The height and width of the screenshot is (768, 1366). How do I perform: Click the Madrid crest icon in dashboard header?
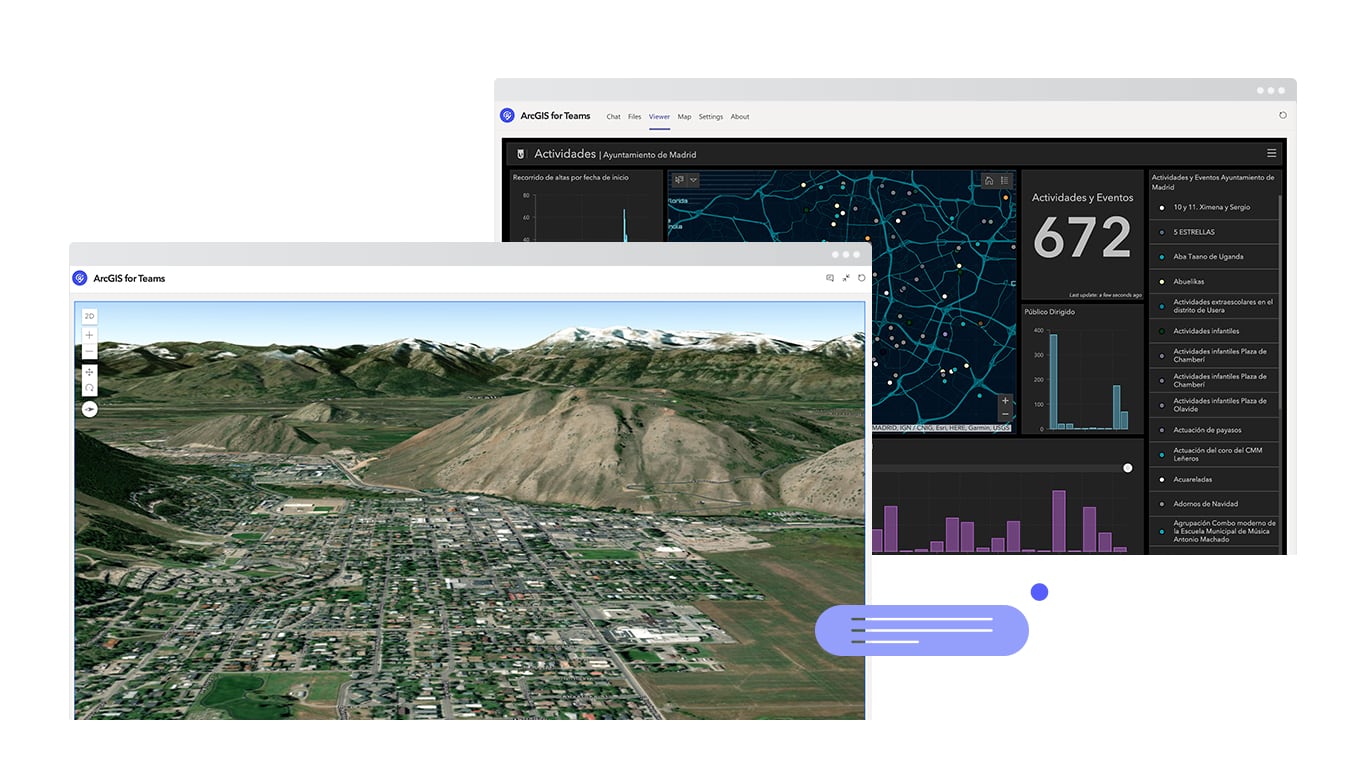(x=520, y=154)
